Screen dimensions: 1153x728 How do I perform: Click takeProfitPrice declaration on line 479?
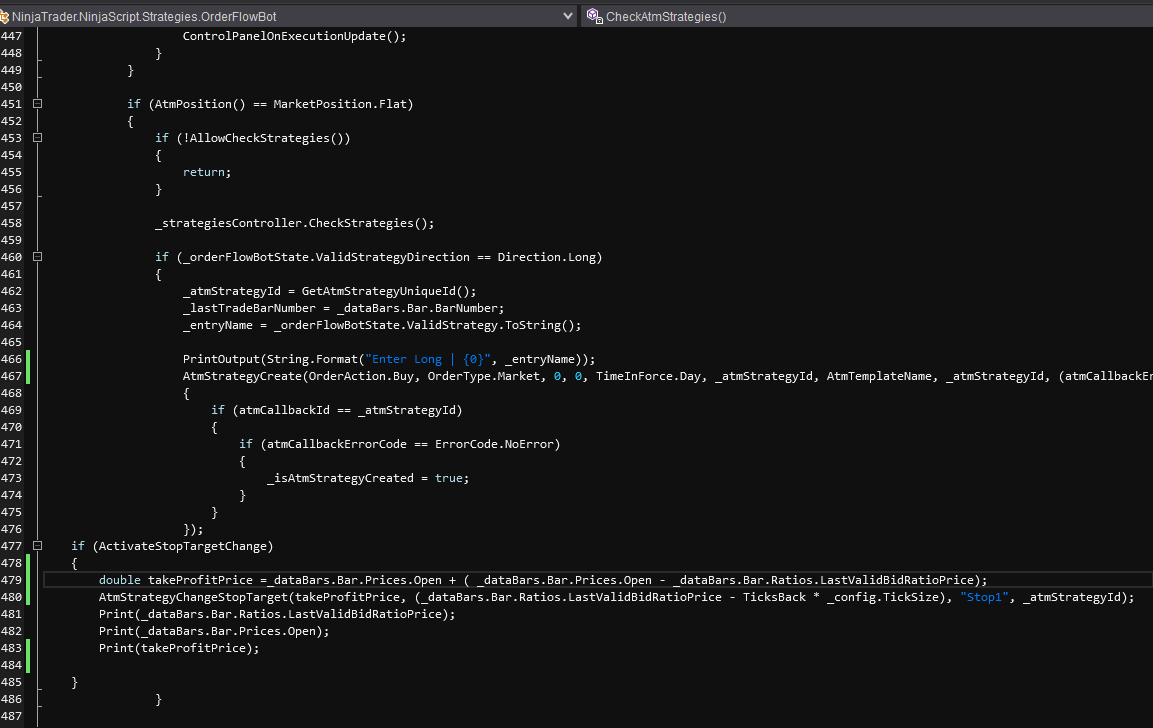200,579
